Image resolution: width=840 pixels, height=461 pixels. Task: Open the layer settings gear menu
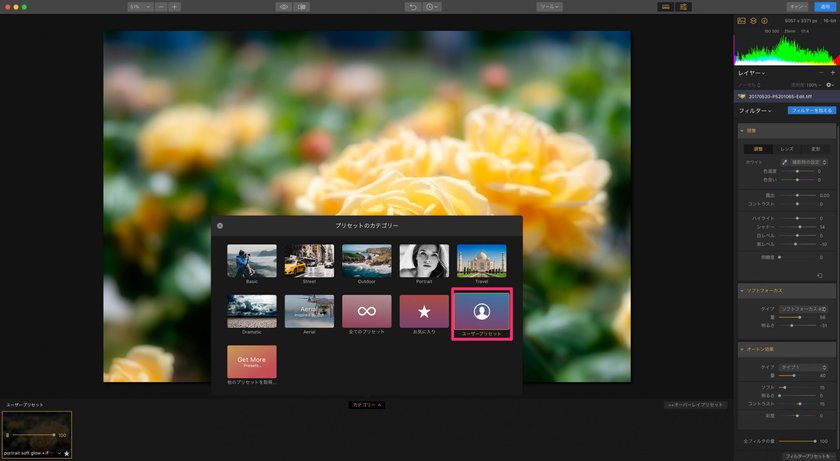pyautogui.click(x=830, y=85)
